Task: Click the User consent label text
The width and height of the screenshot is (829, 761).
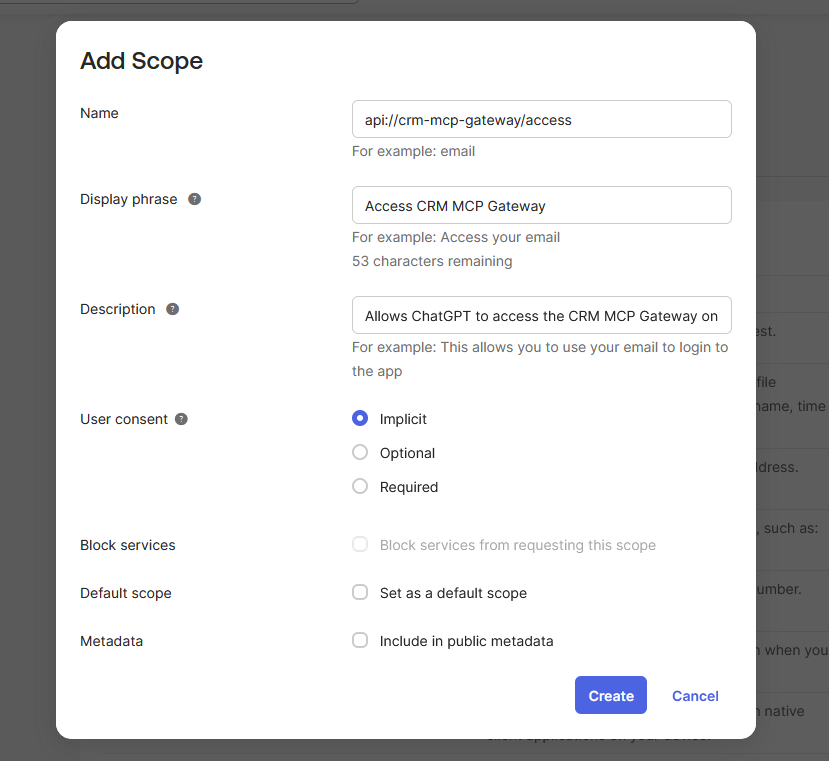Action: pos(124,419)
